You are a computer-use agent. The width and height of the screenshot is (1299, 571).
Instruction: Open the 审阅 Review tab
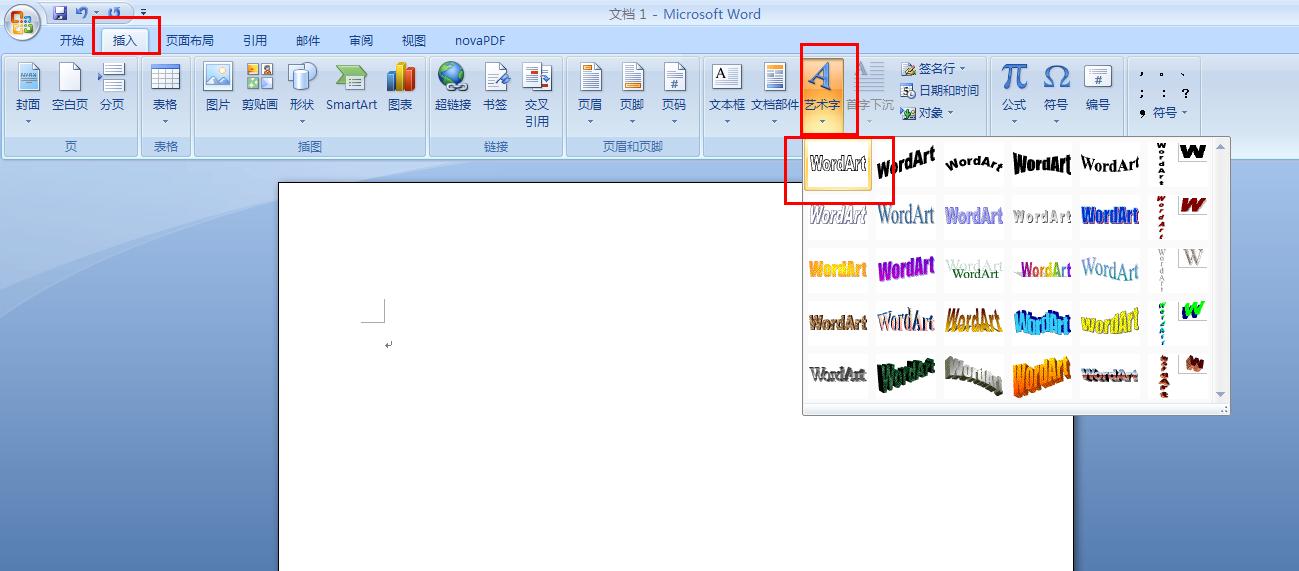click(361, 41)
